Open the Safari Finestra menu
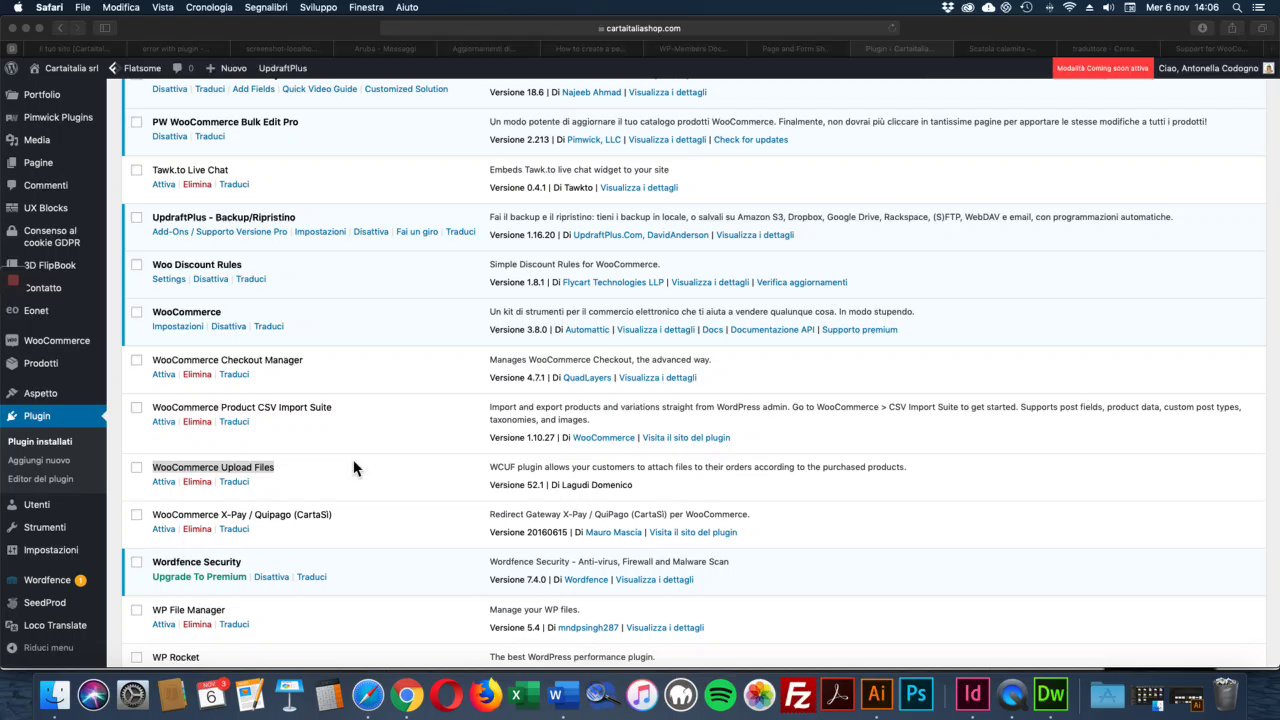The height and width of the screenshot is (720, 1280). pyautogui.click(x=366, y=7)
